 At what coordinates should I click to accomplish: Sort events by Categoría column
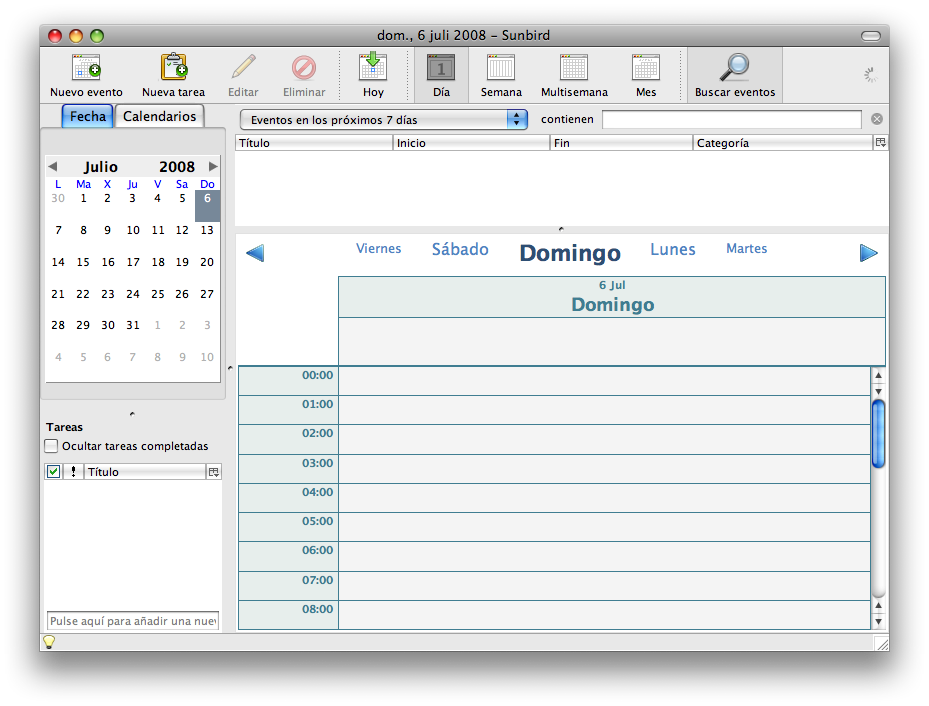point(783,143)
